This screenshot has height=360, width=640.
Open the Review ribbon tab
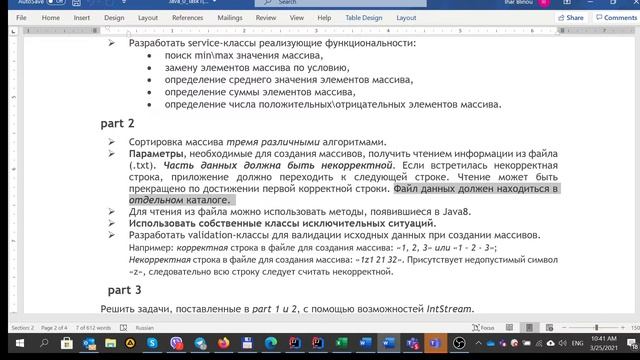coord(266,18)
